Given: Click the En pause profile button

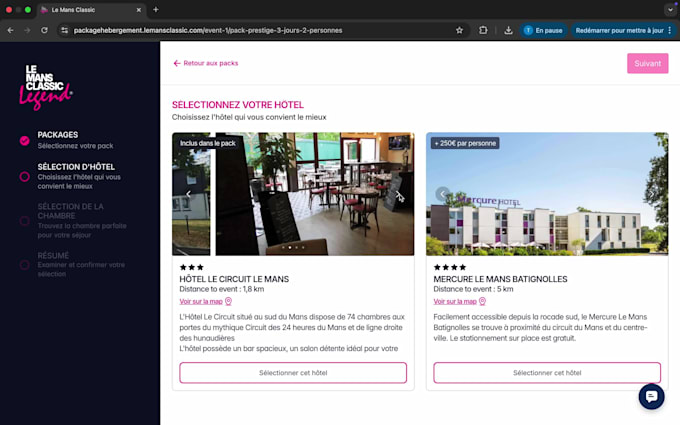Looking at the screenshot, I should pyautogui.click(x=543, y=30).
